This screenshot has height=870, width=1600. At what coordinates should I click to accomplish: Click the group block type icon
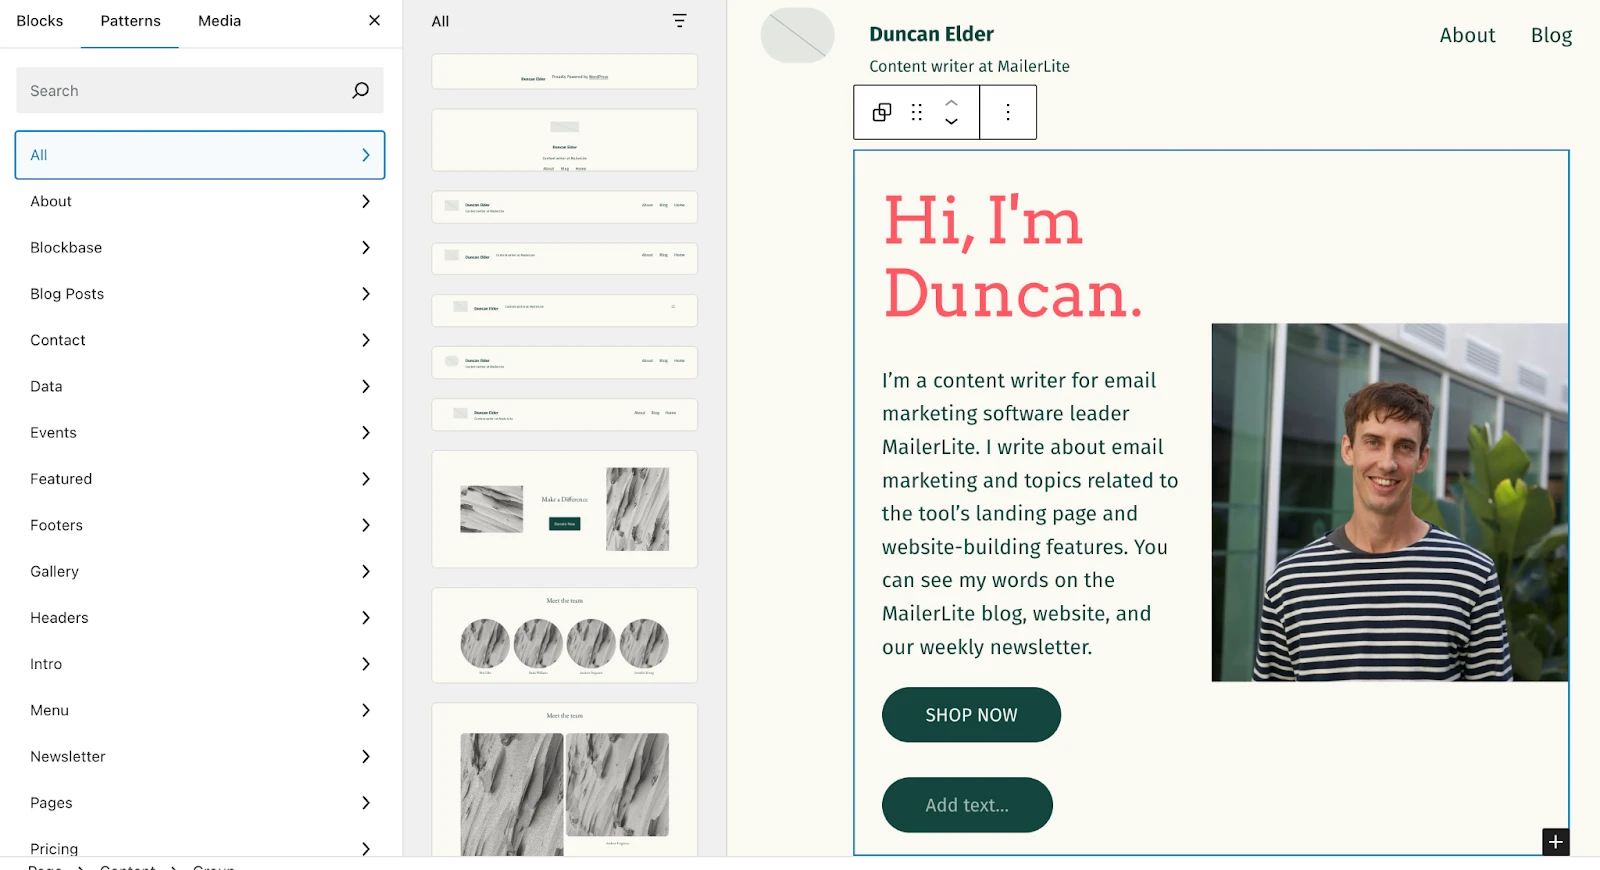point(882,112)
